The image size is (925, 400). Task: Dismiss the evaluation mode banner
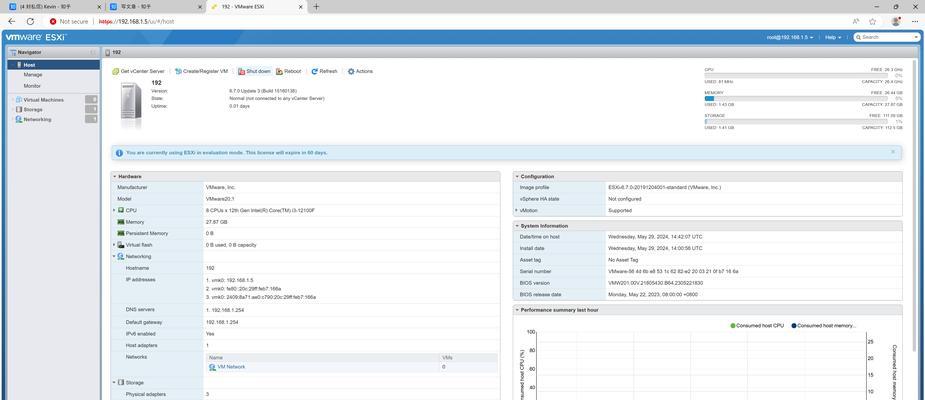point(893,152)
